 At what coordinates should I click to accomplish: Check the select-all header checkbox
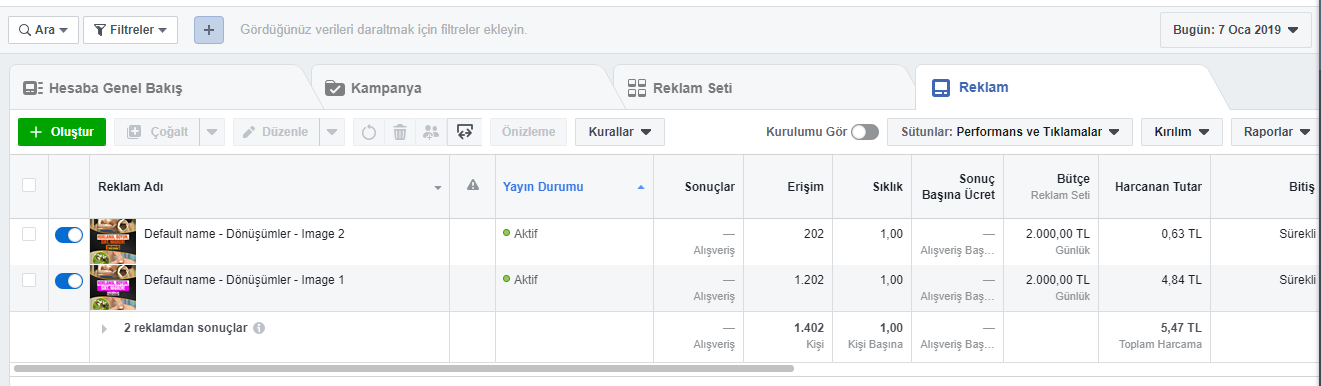(29, 185)
